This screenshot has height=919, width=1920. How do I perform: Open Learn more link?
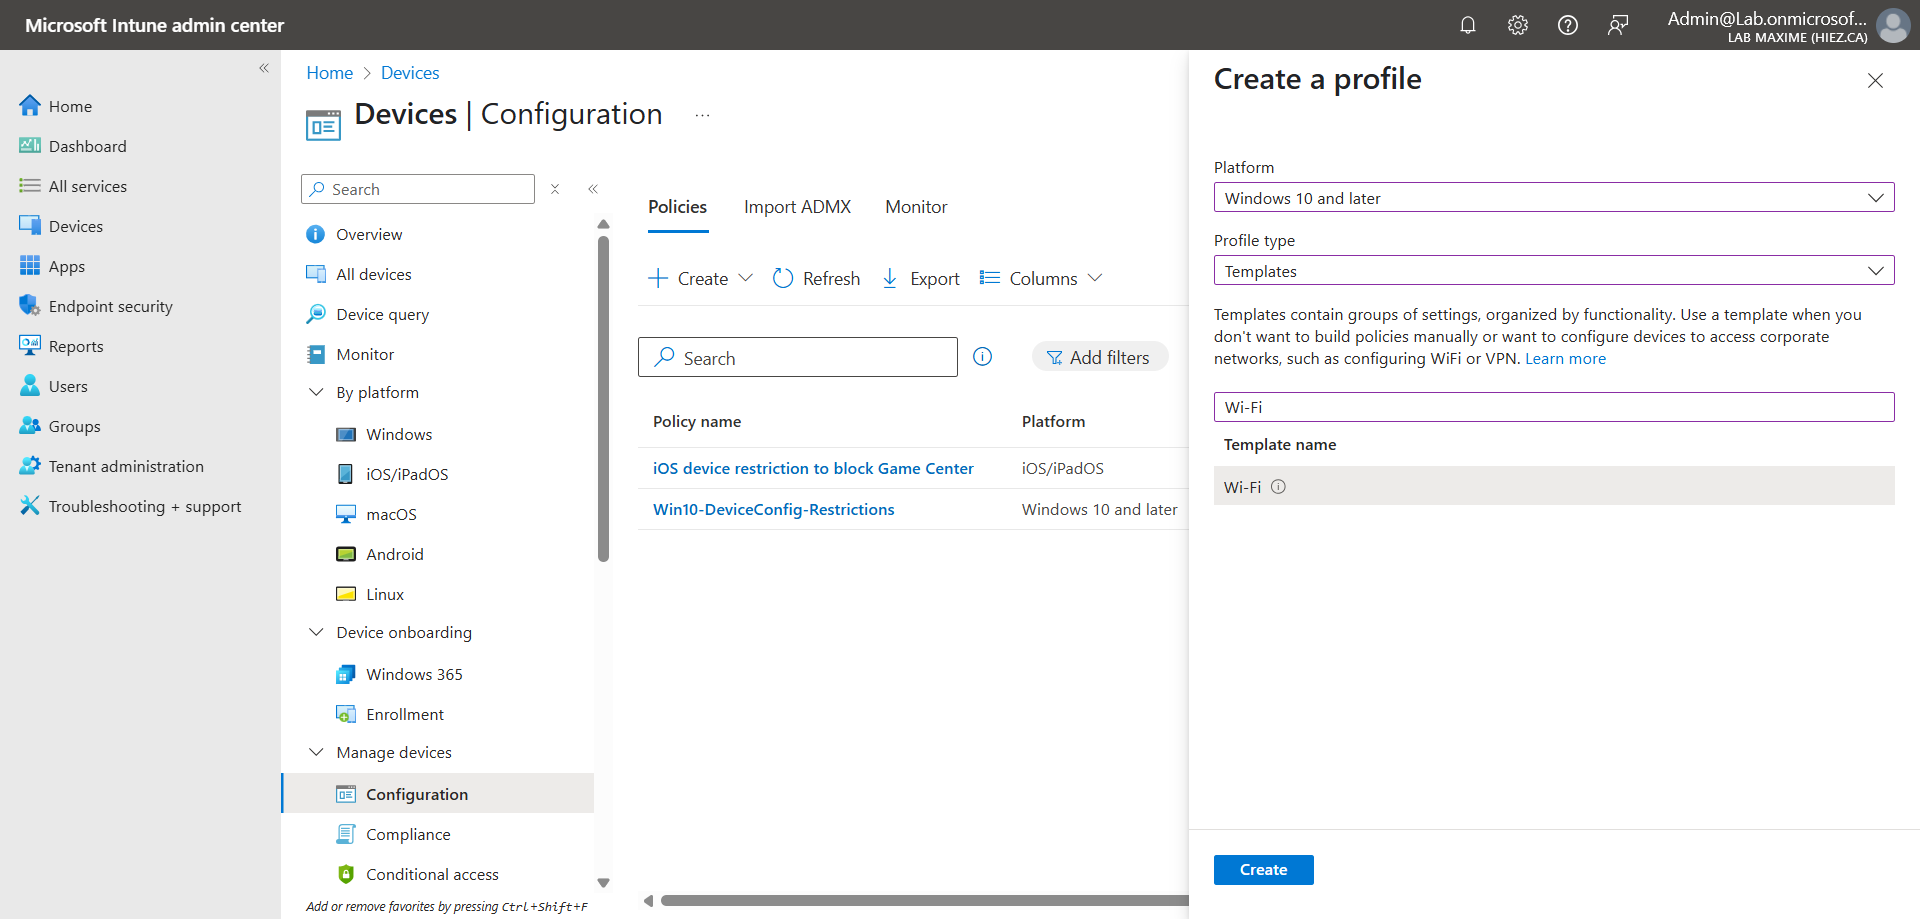coord(1565,359)
